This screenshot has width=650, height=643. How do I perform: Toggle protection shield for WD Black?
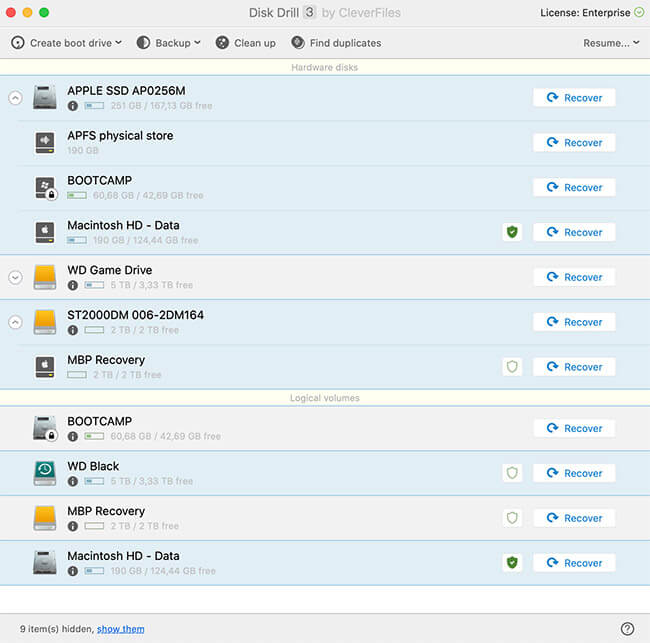(x=512, y=473)
